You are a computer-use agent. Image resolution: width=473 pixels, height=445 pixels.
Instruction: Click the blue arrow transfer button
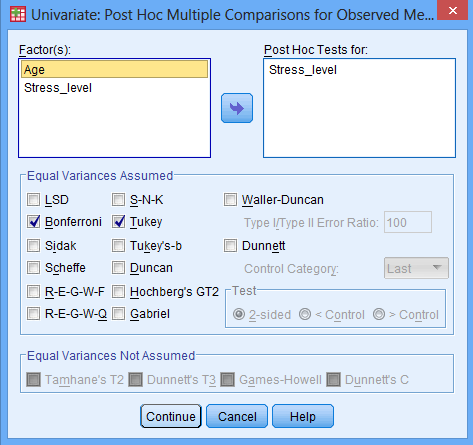point(237,108)
